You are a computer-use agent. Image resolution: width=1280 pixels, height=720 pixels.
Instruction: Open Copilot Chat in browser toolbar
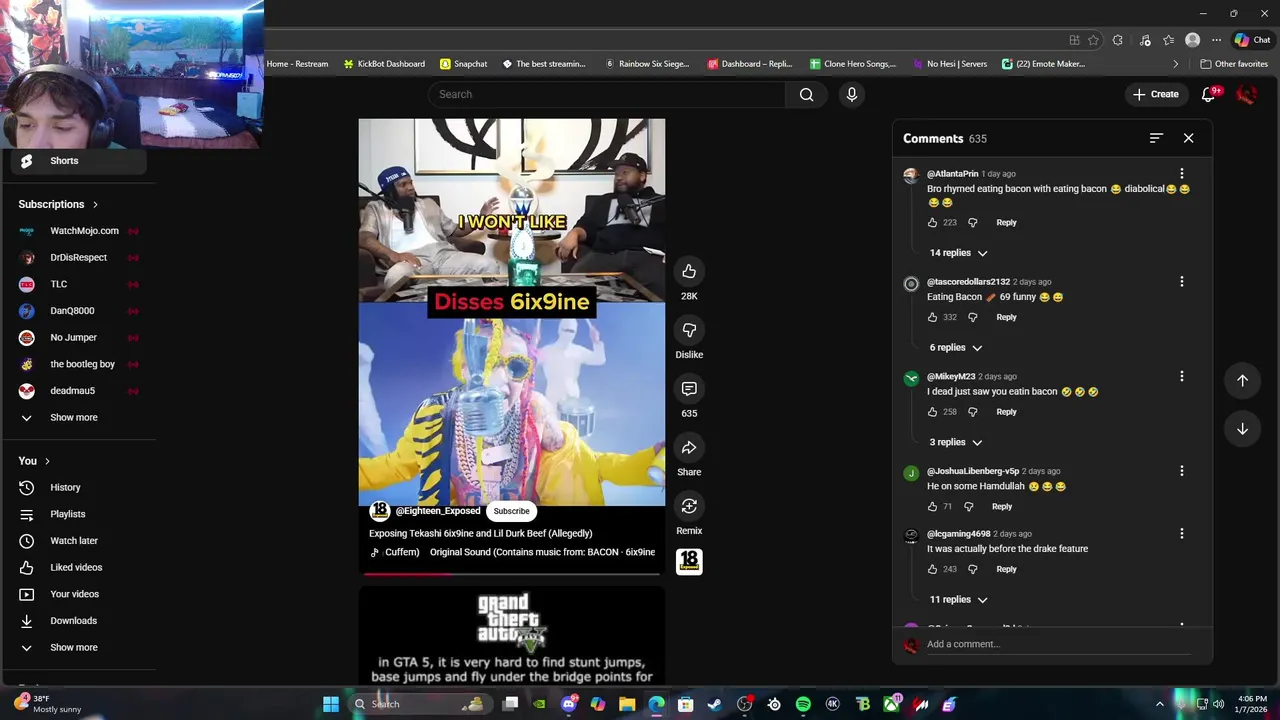pyautogui.click(x=1252, y=40)
